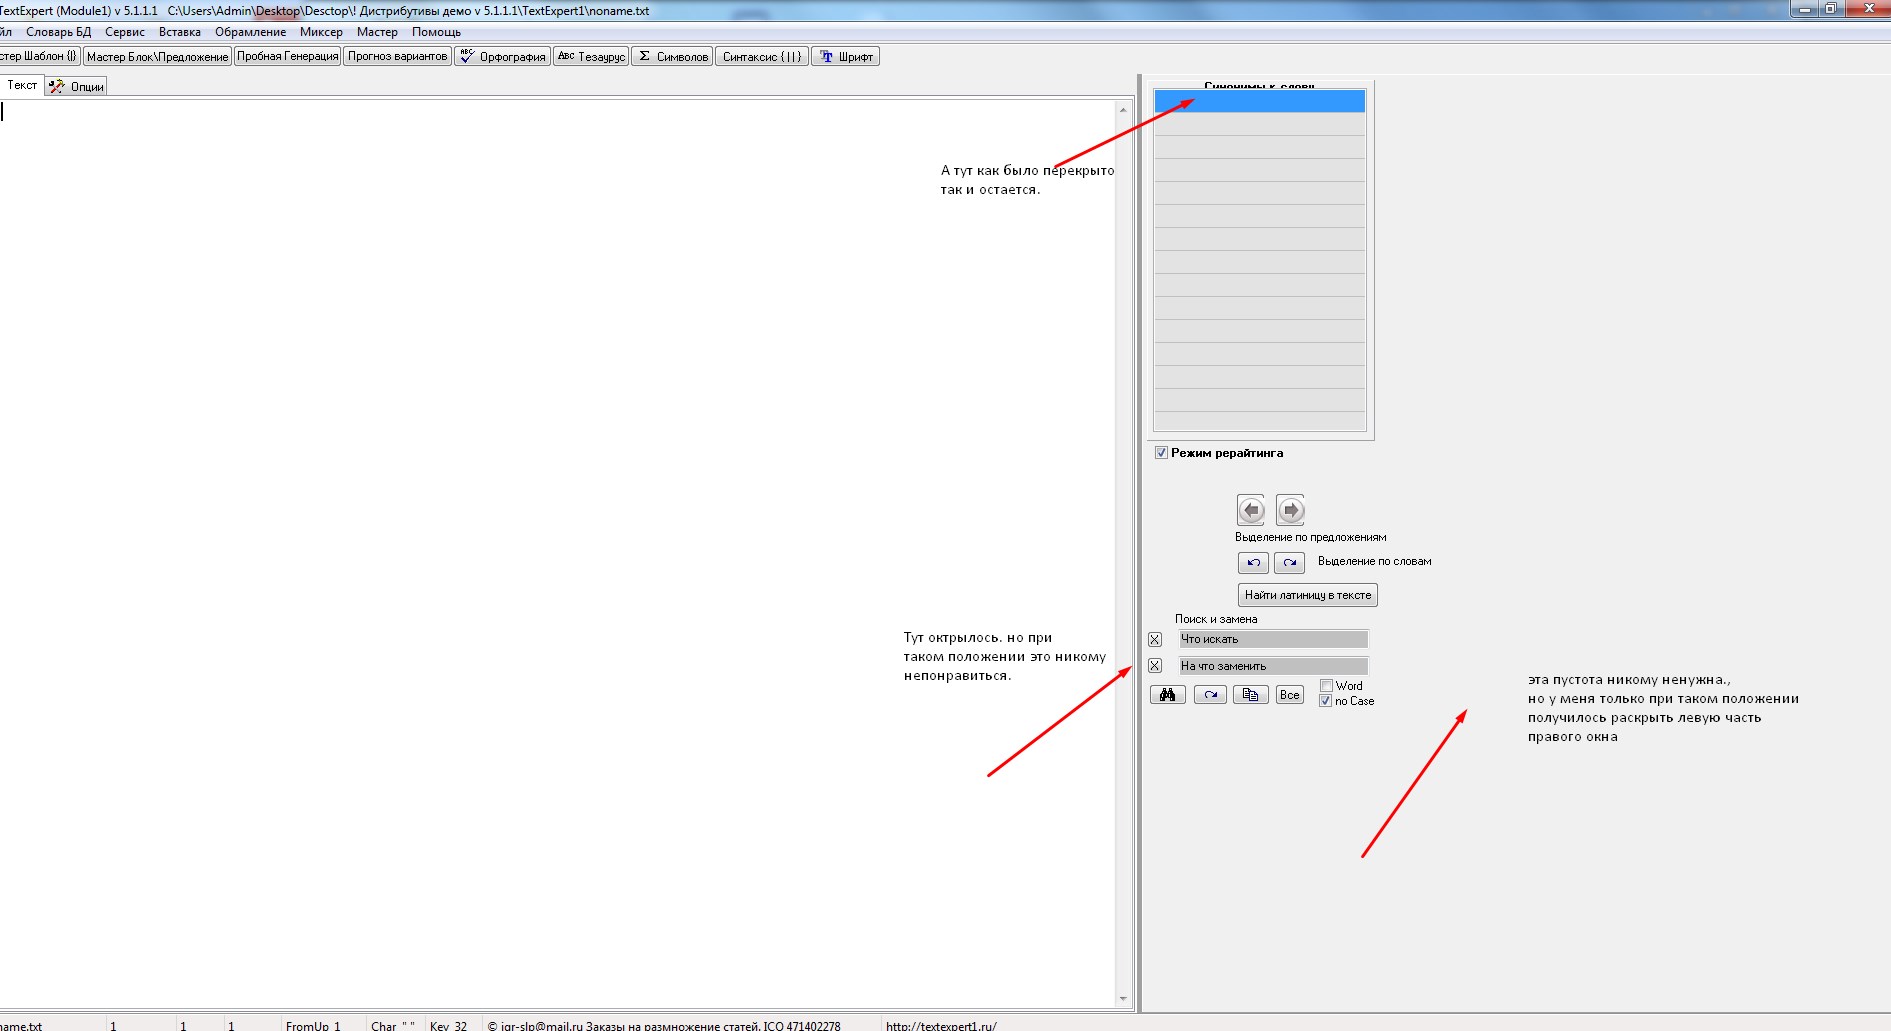Image resolution: width=1891 pixels, height=1031 pixels.
Task: Toggle the Режим рерайтинга checkbox
Action: (x=1161, y=453)
